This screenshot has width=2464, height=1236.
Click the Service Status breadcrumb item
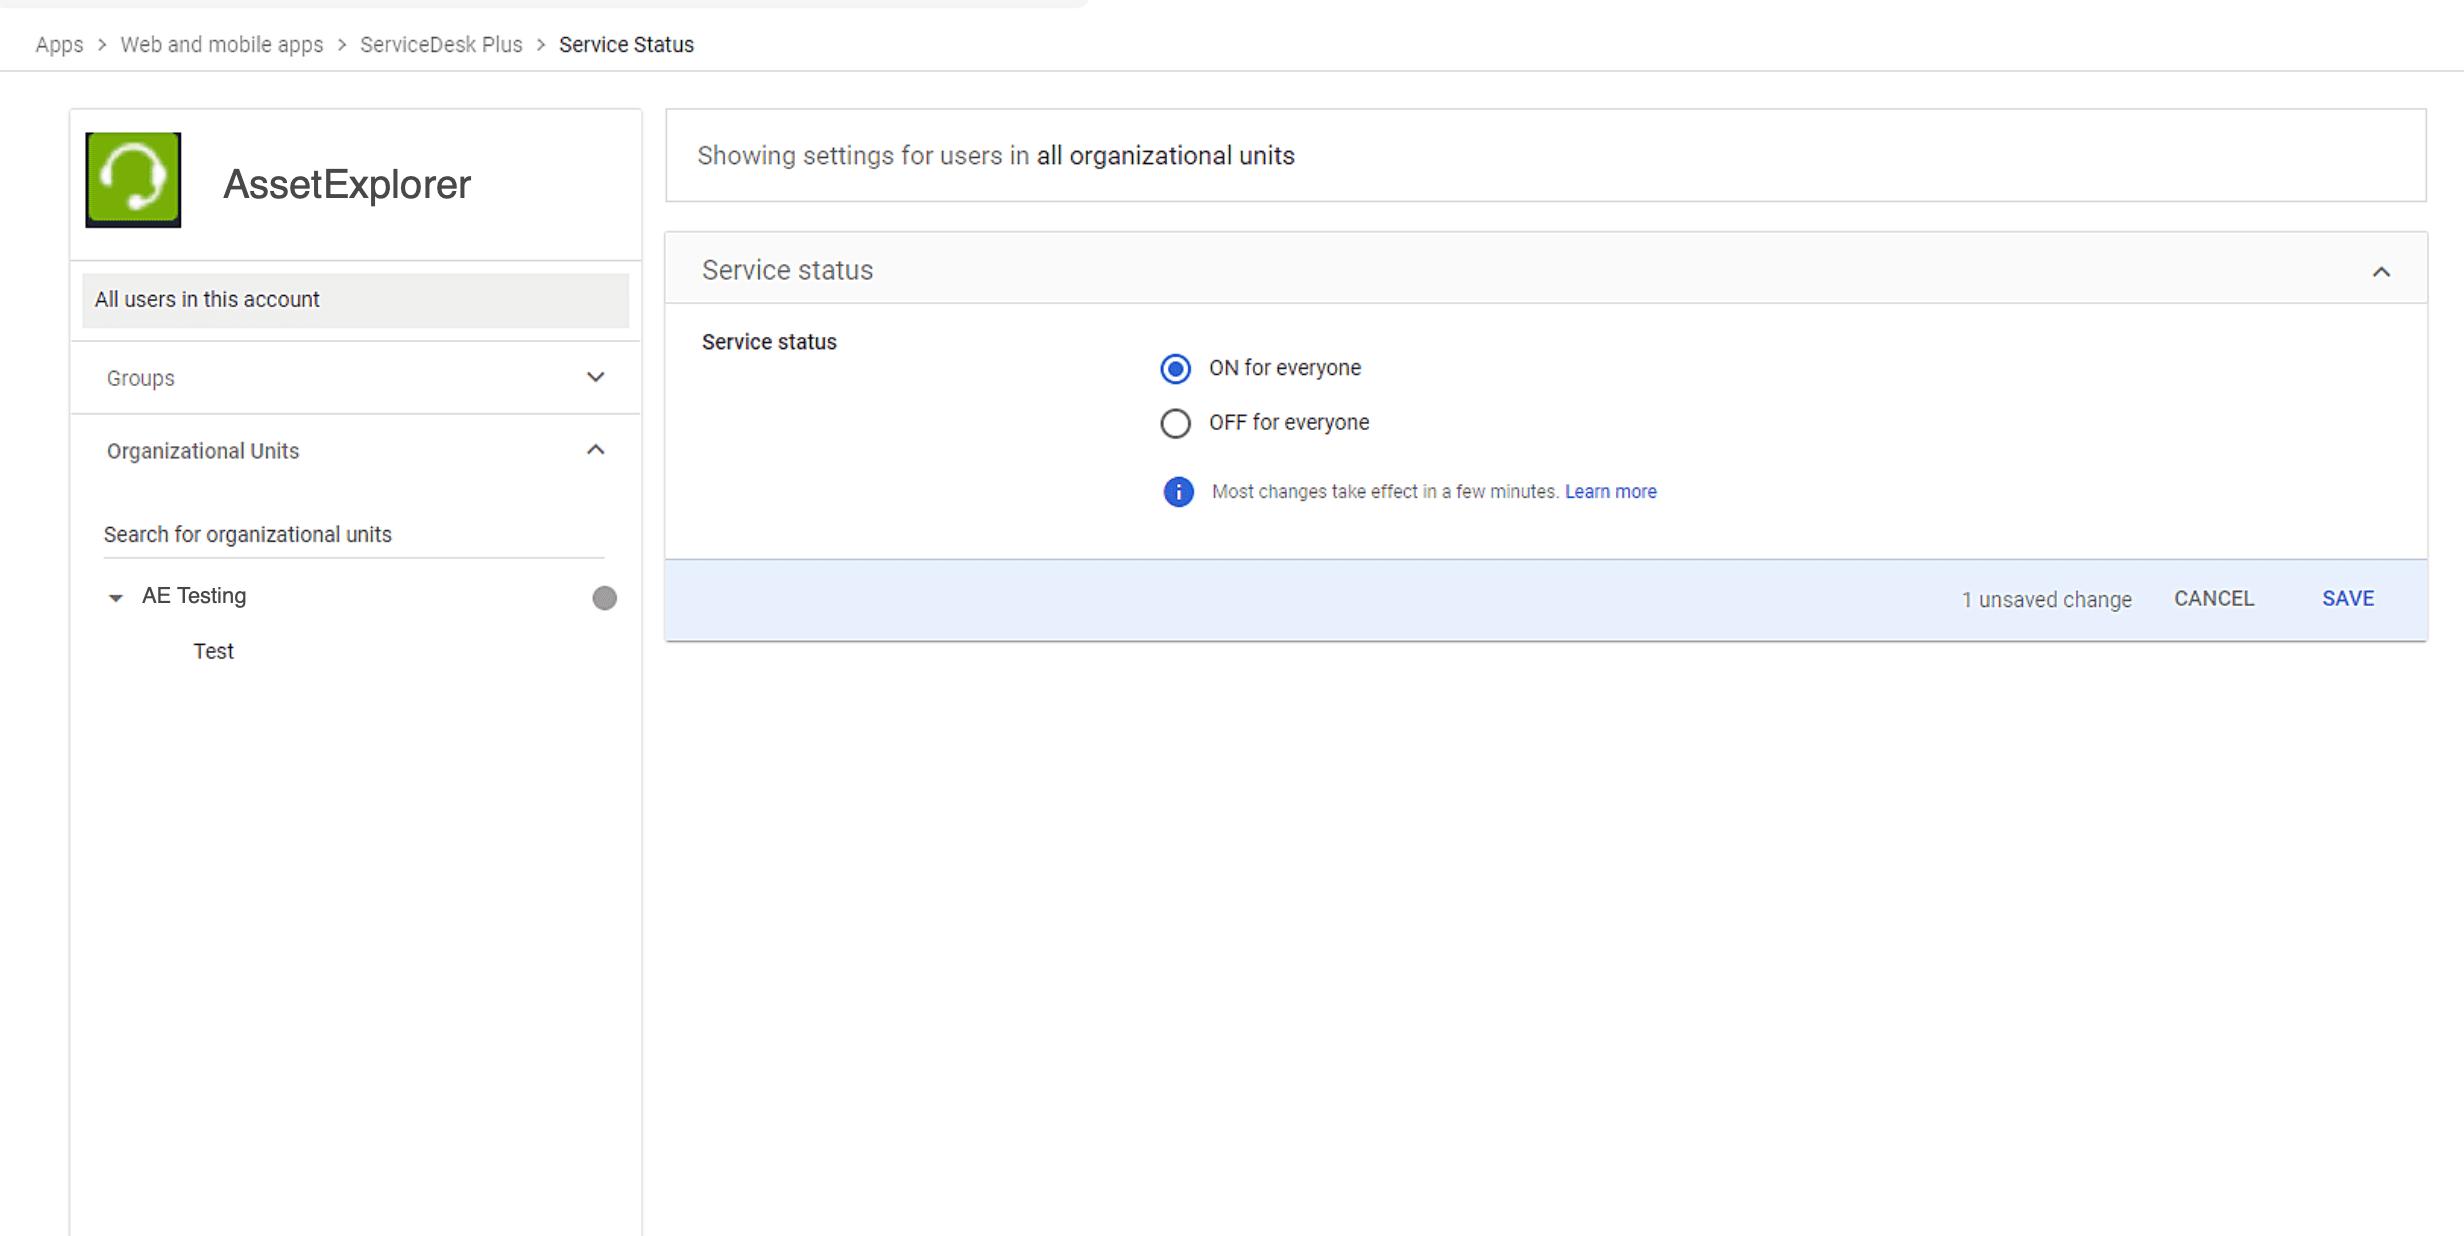(626, 45)
